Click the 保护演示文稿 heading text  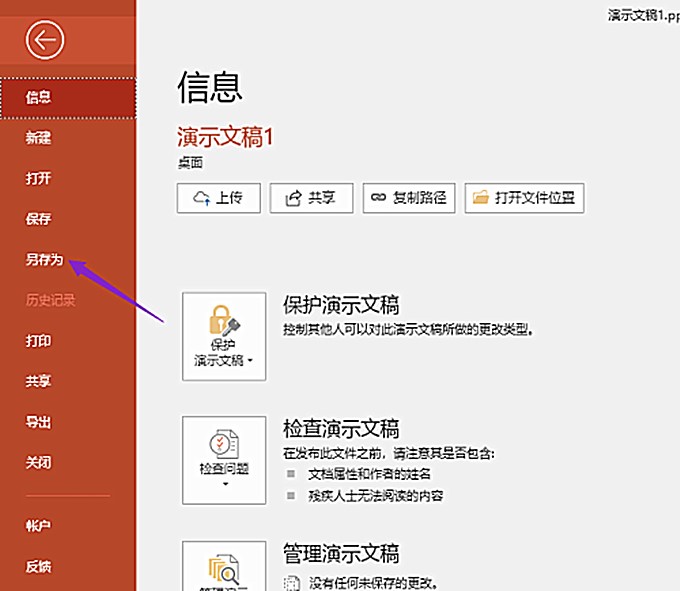click(341, 305)
